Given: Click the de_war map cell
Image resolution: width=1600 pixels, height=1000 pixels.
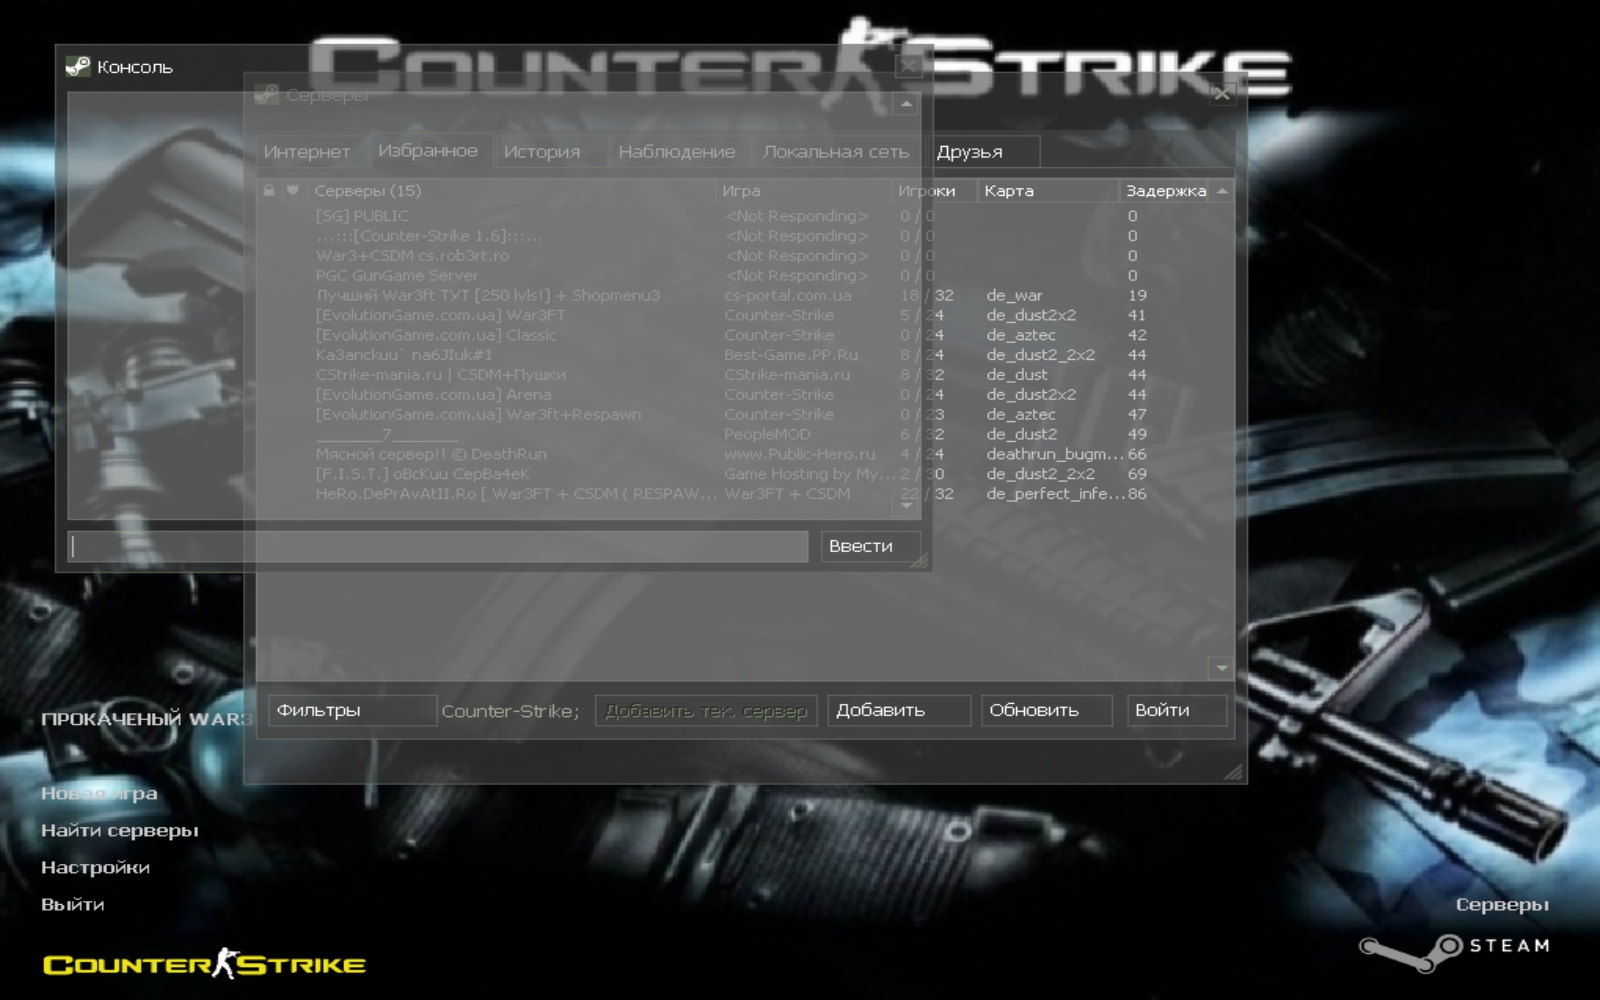Looking at the screenshot, I should tap(1014, 295).
